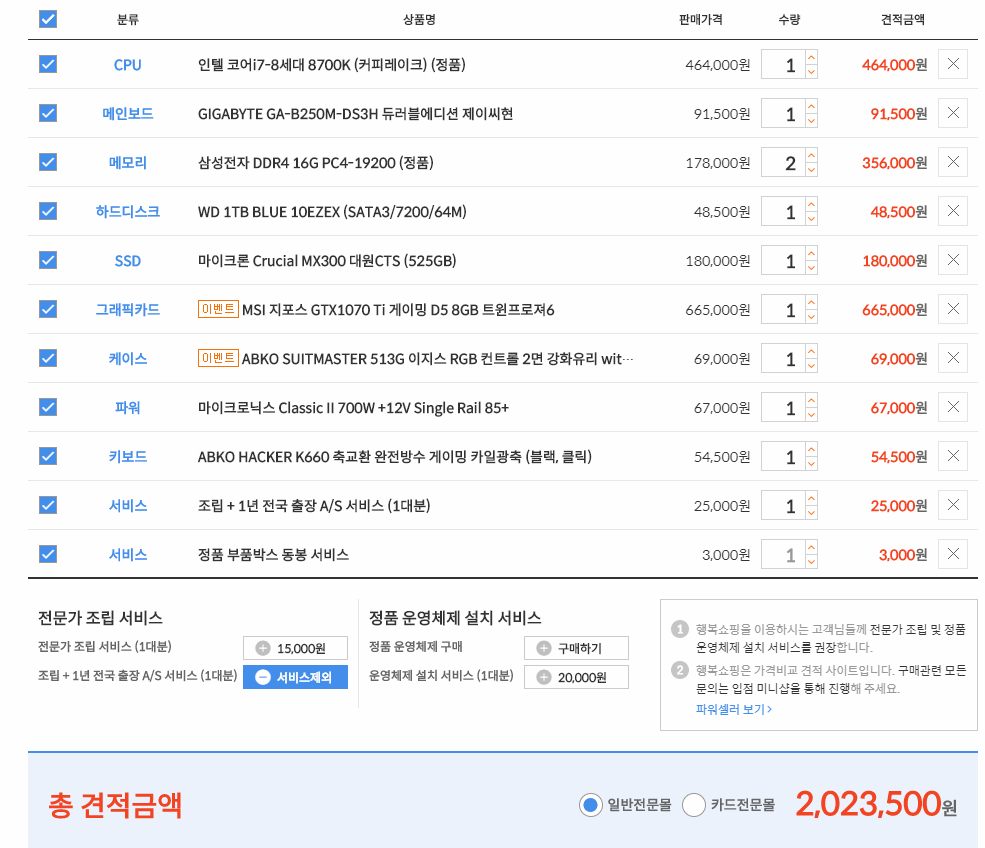Uncheck the 메인보드 row checkbox
The image size is (985, 848).
click(x=48, y=113)
